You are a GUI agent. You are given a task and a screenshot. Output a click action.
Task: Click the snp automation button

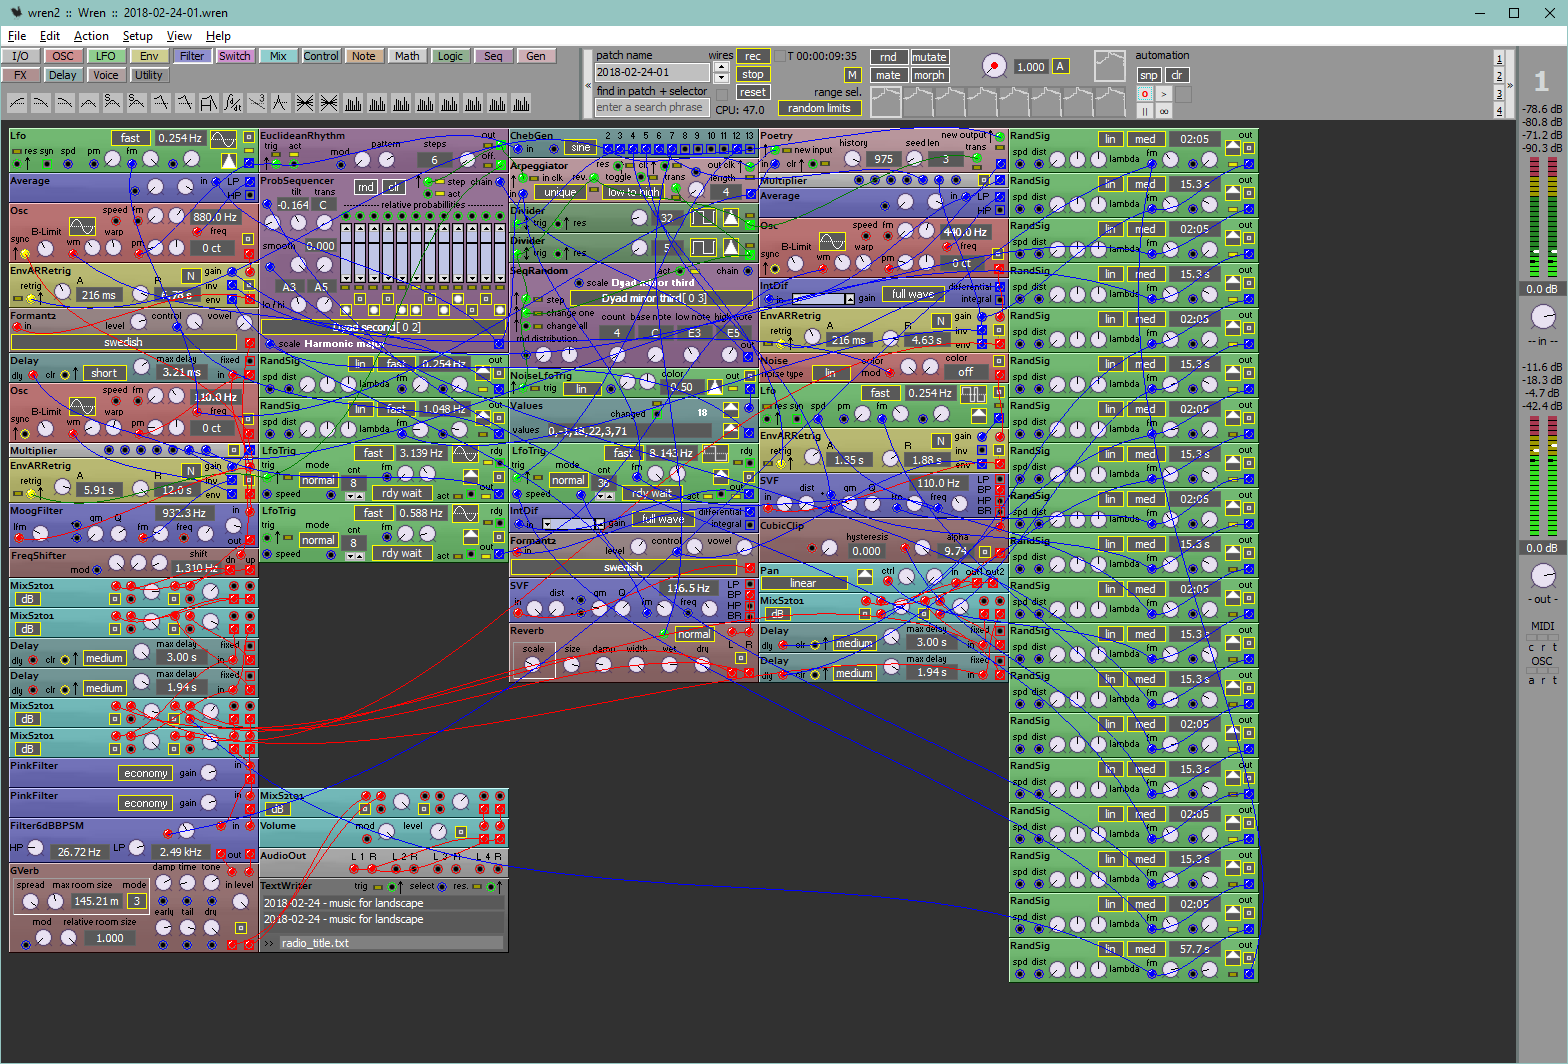click(1149, 75)
